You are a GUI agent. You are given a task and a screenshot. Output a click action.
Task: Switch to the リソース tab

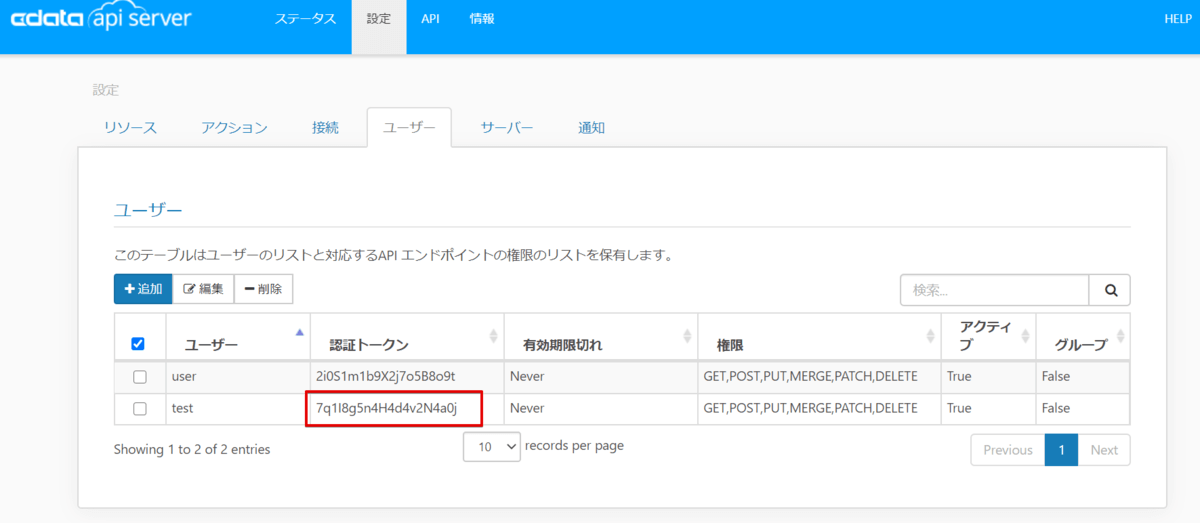(130, 128)
